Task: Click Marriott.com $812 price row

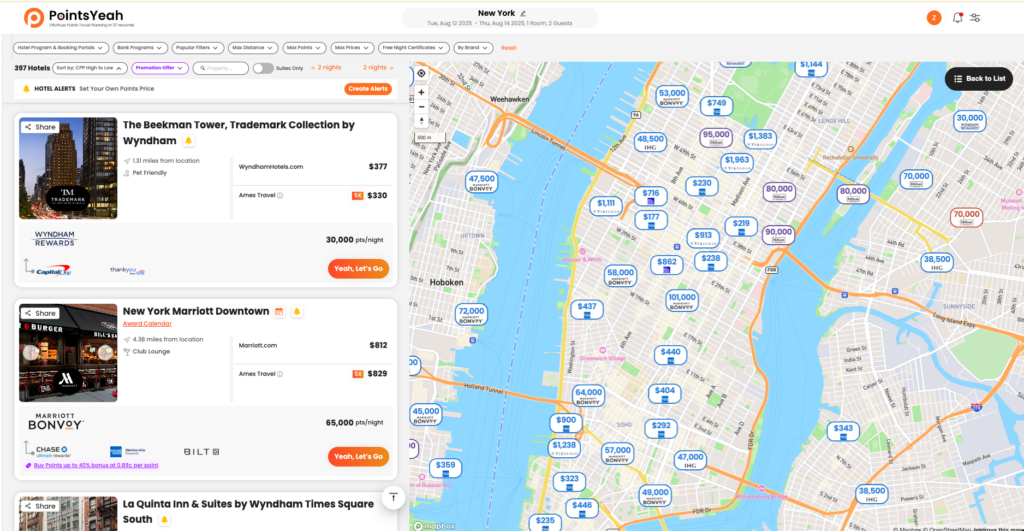Action: click(x=313, y=346)
